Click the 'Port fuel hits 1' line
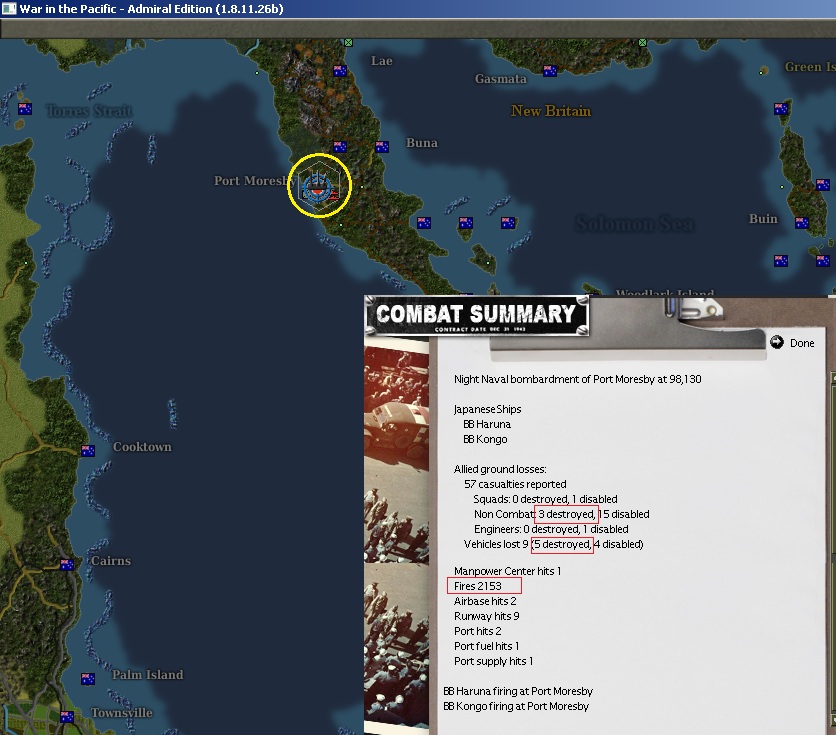The image size is (836, 735). [486, 646]
